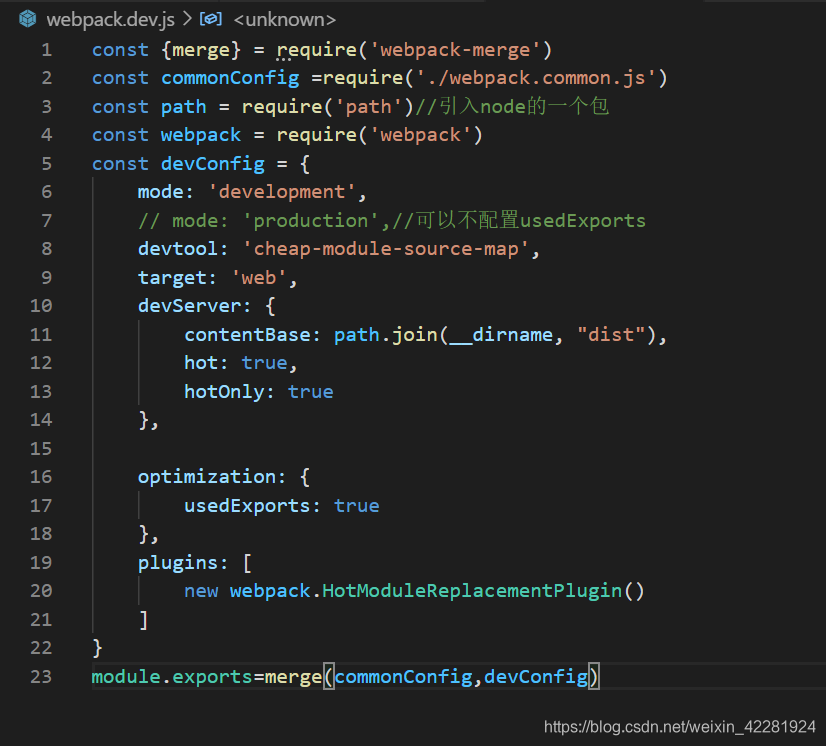826x746 pixels.
Task: Click the webpack file icon in breadcrumb
Action: [27, 19]
